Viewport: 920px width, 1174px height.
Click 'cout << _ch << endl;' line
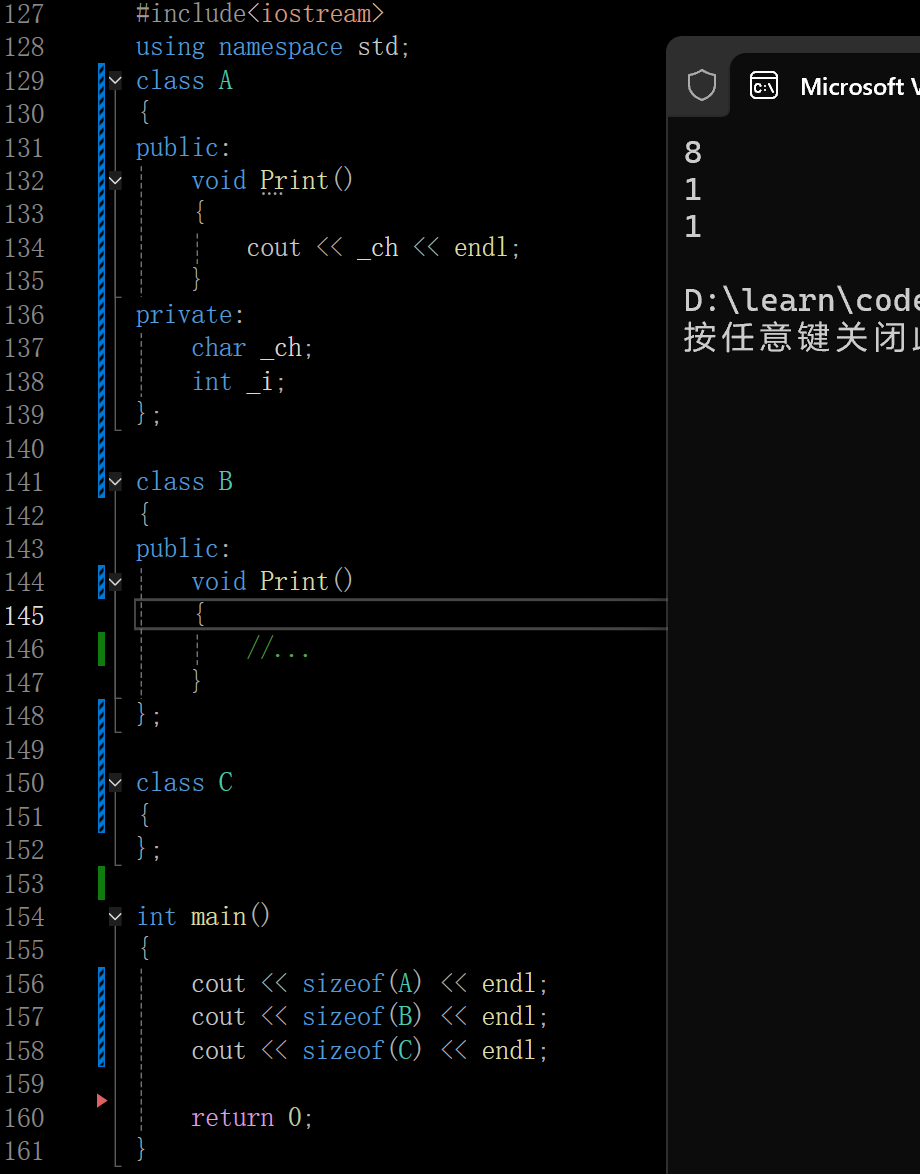click(x=383, y=247)
